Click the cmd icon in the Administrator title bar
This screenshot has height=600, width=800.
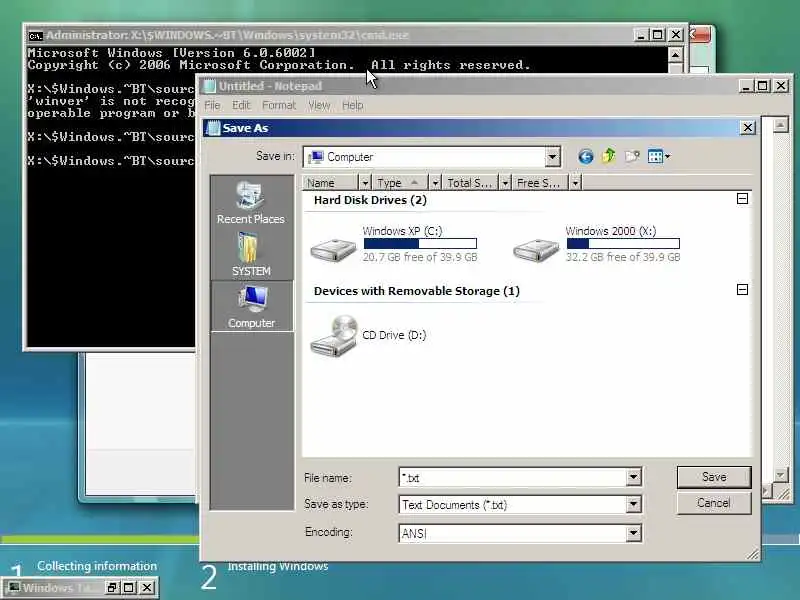tap(35, 36)
